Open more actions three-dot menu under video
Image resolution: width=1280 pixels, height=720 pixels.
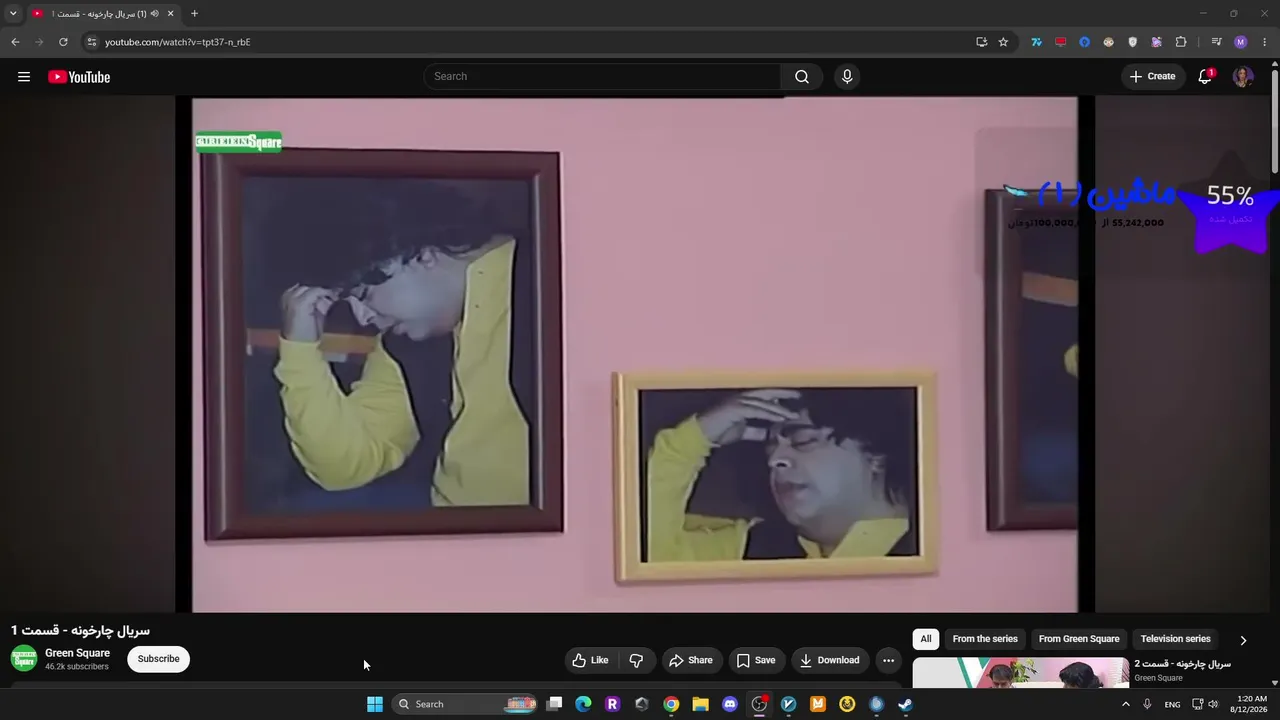tap(888, 660)
